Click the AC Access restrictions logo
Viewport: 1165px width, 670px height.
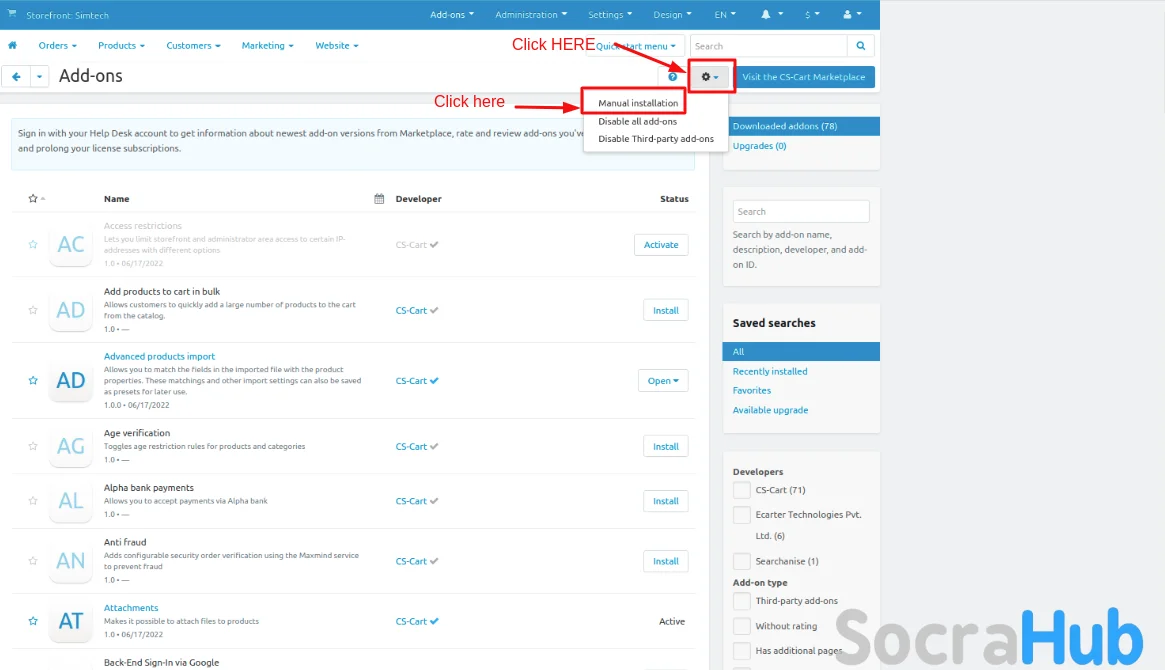71,244
